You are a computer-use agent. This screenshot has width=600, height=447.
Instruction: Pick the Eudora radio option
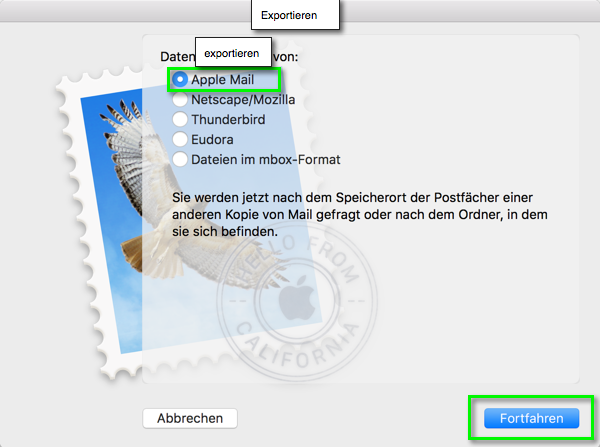(x=180, y=139)
